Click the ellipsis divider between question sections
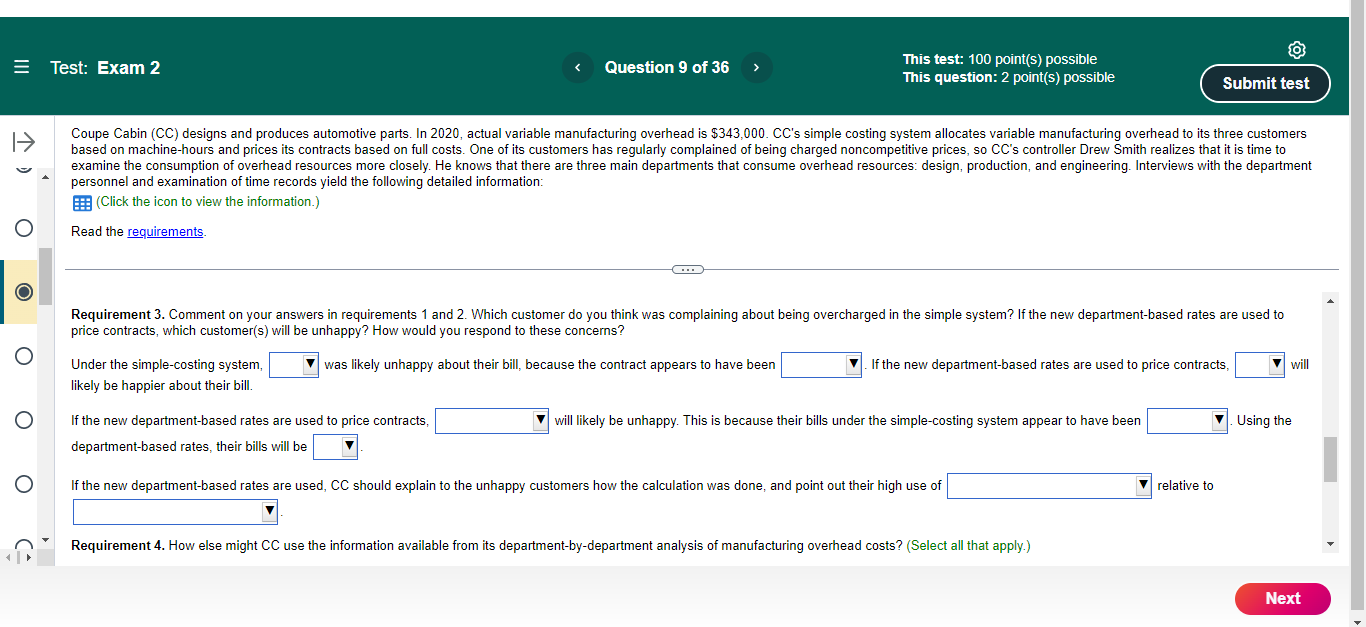 [x=688, y=269]
